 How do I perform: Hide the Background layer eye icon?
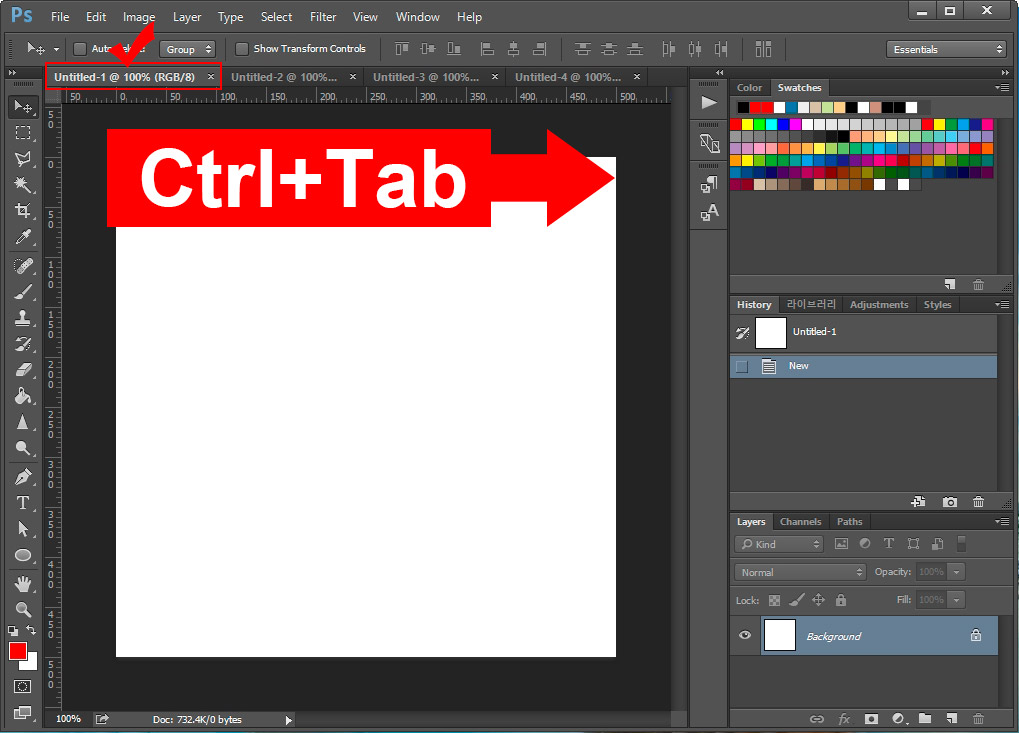[x=745, y=635]
